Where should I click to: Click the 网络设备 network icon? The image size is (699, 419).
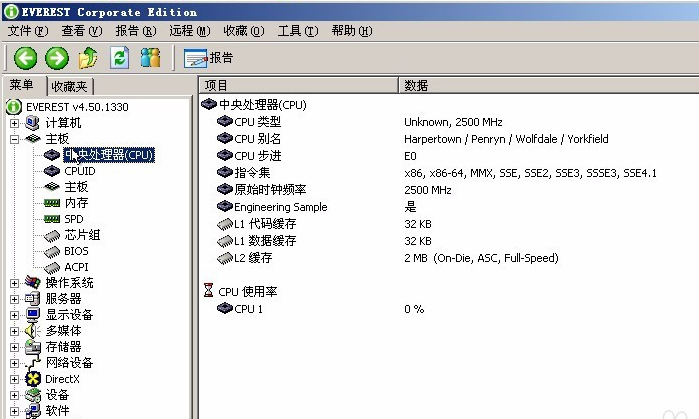click(x=33, y=363)
